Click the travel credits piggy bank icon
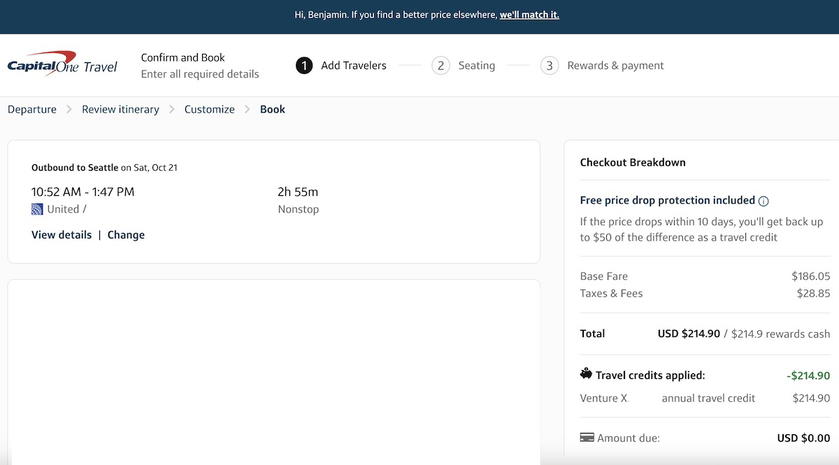 [586, 374]
